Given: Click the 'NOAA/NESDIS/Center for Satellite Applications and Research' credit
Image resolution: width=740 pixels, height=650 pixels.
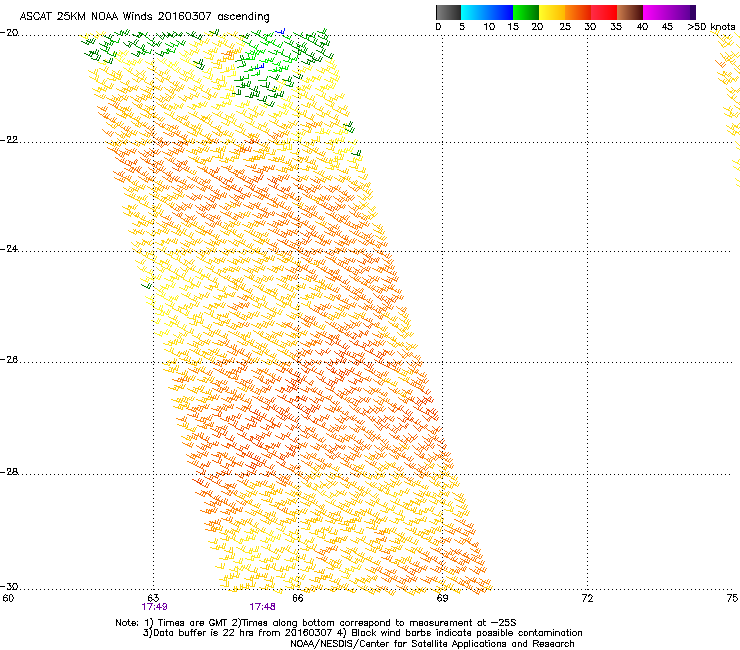Looking at the screenshot, I should click(432, 644).
